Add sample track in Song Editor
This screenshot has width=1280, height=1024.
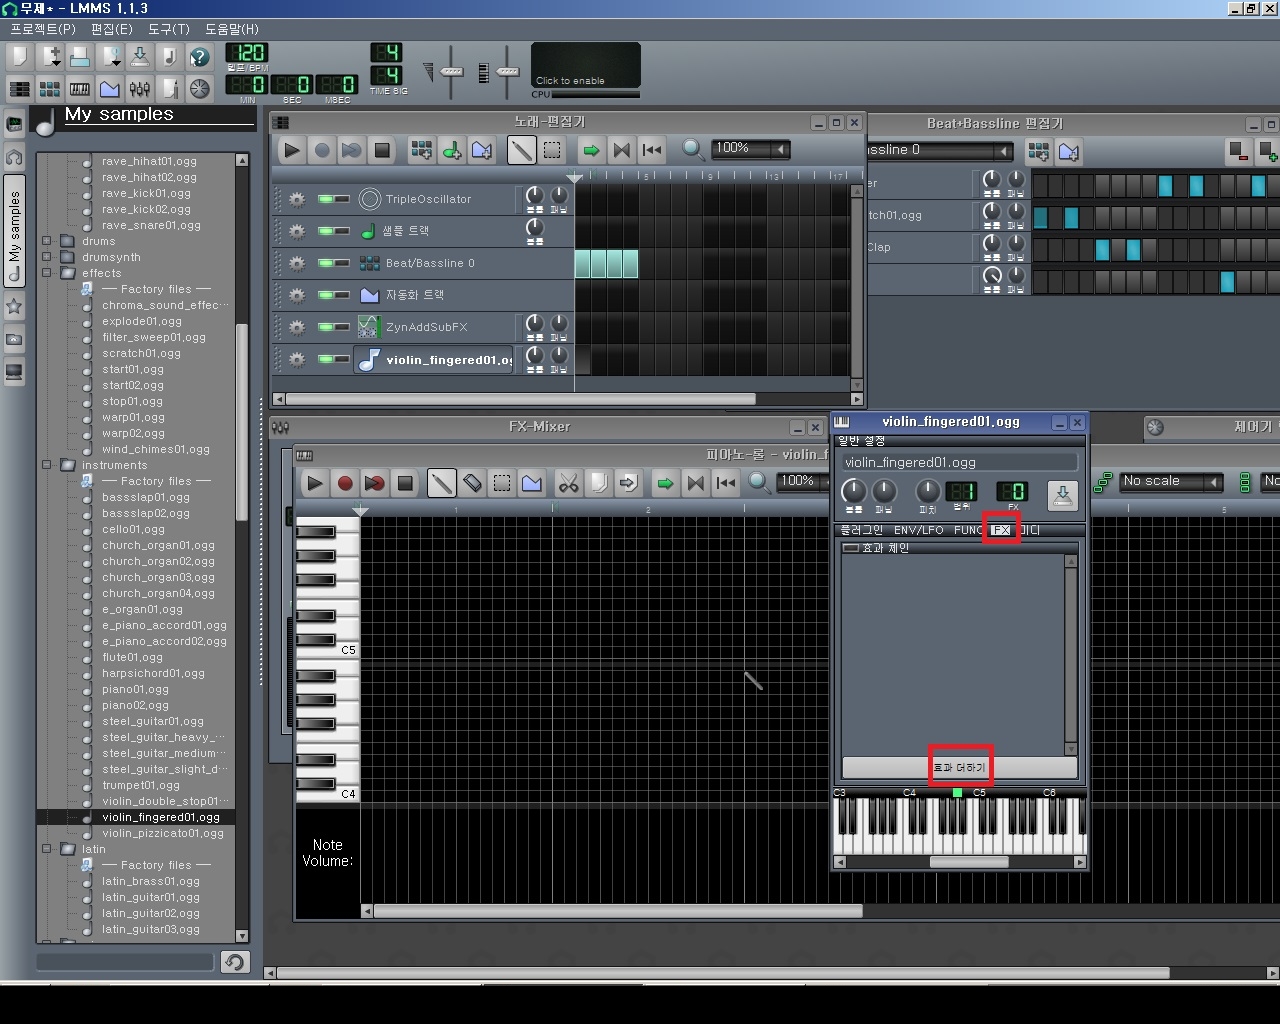point(451,150)
